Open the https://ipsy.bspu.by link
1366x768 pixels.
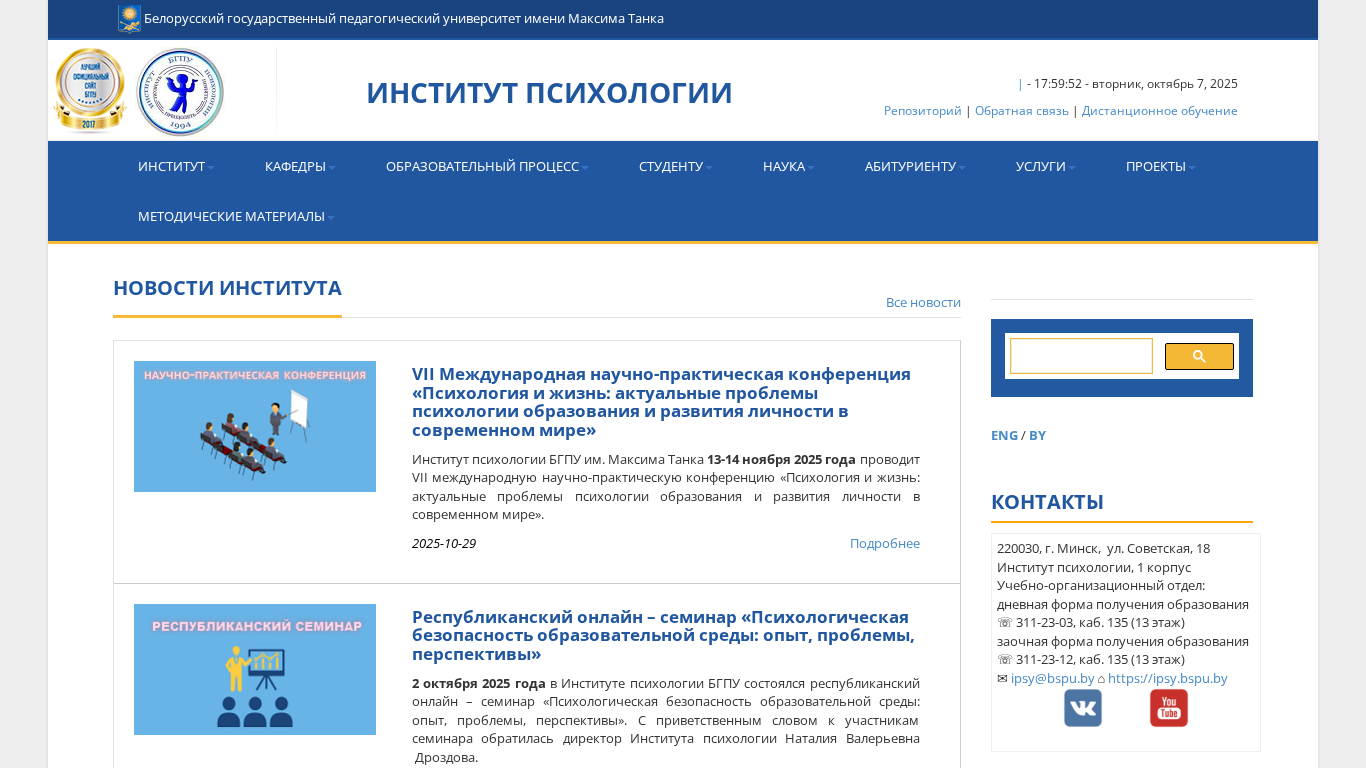pos(1168,678)
